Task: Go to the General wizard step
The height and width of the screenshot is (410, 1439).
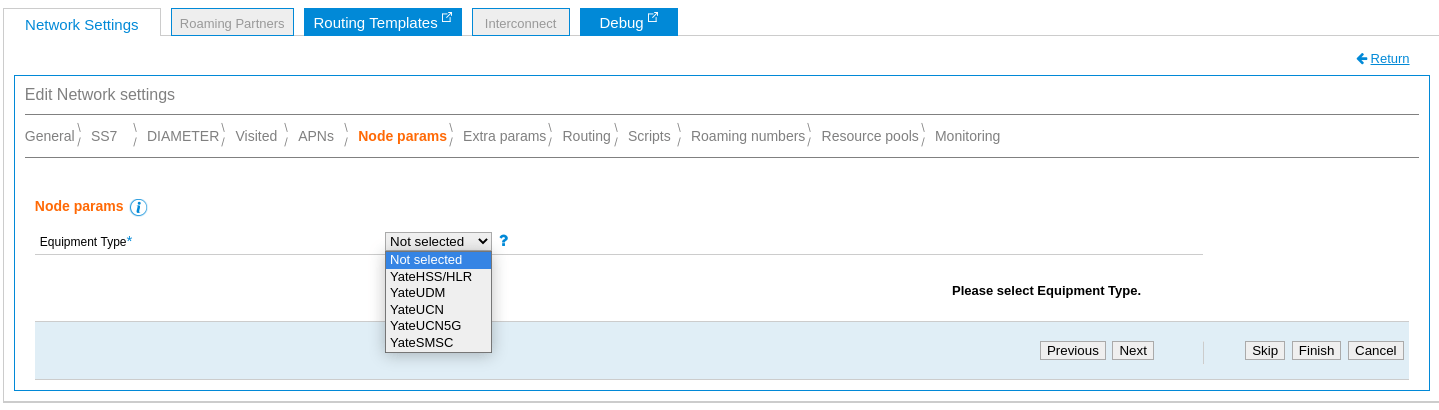Action: pyautogui.click(x=50, y=136)
